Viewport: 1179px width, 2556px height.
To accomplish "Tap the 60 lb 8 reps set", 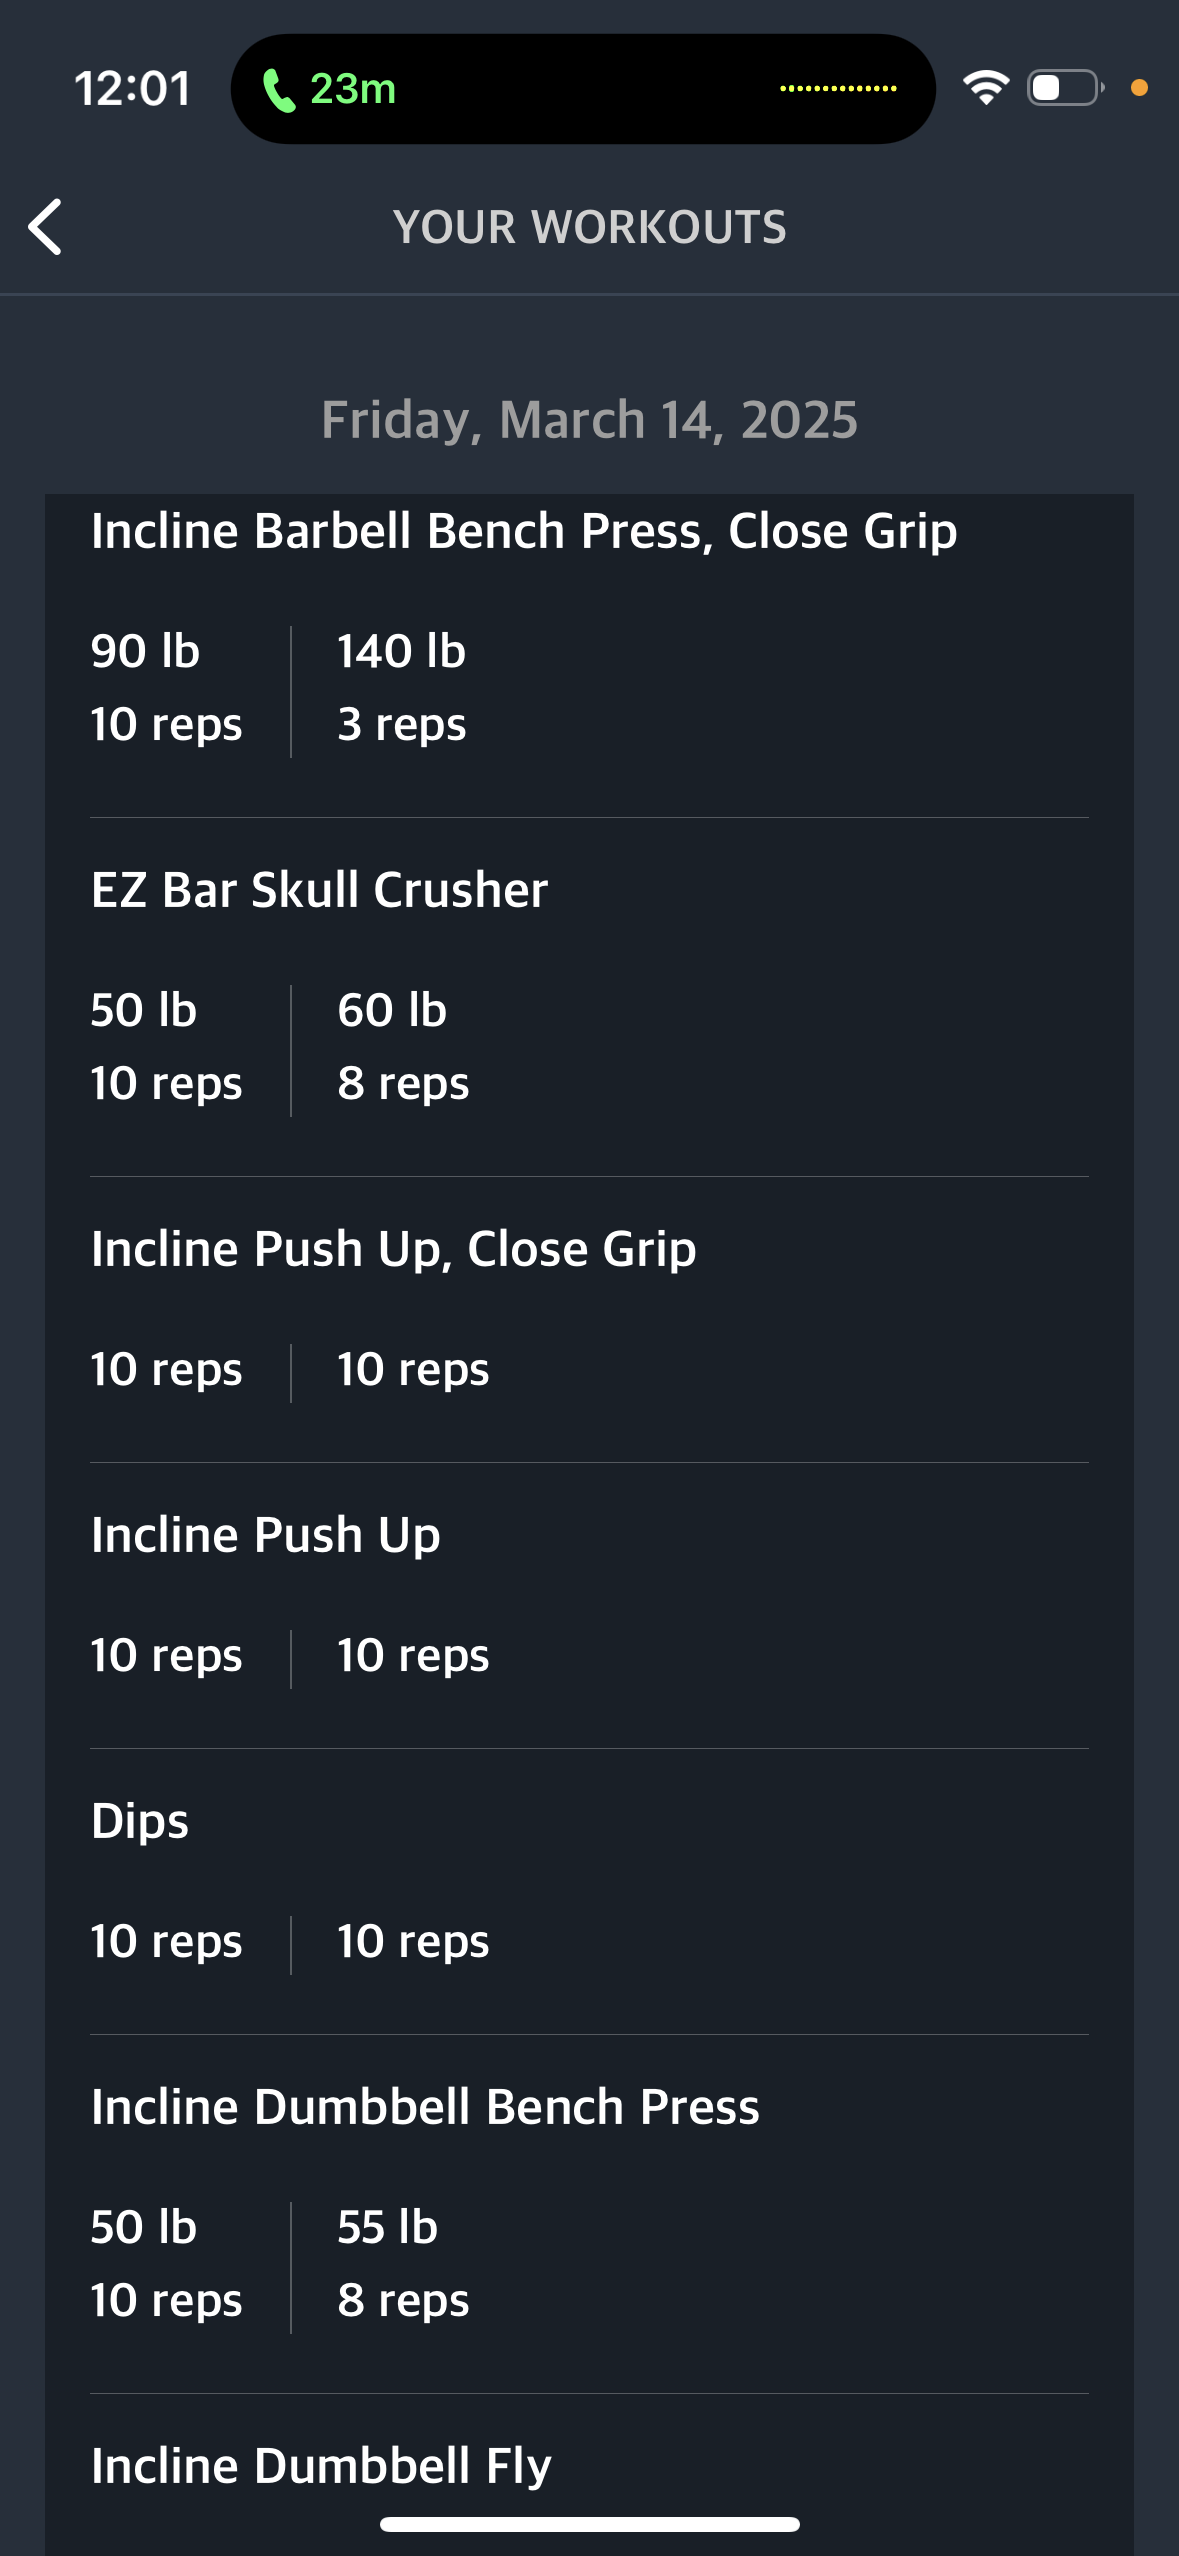I will (403, 1047).
